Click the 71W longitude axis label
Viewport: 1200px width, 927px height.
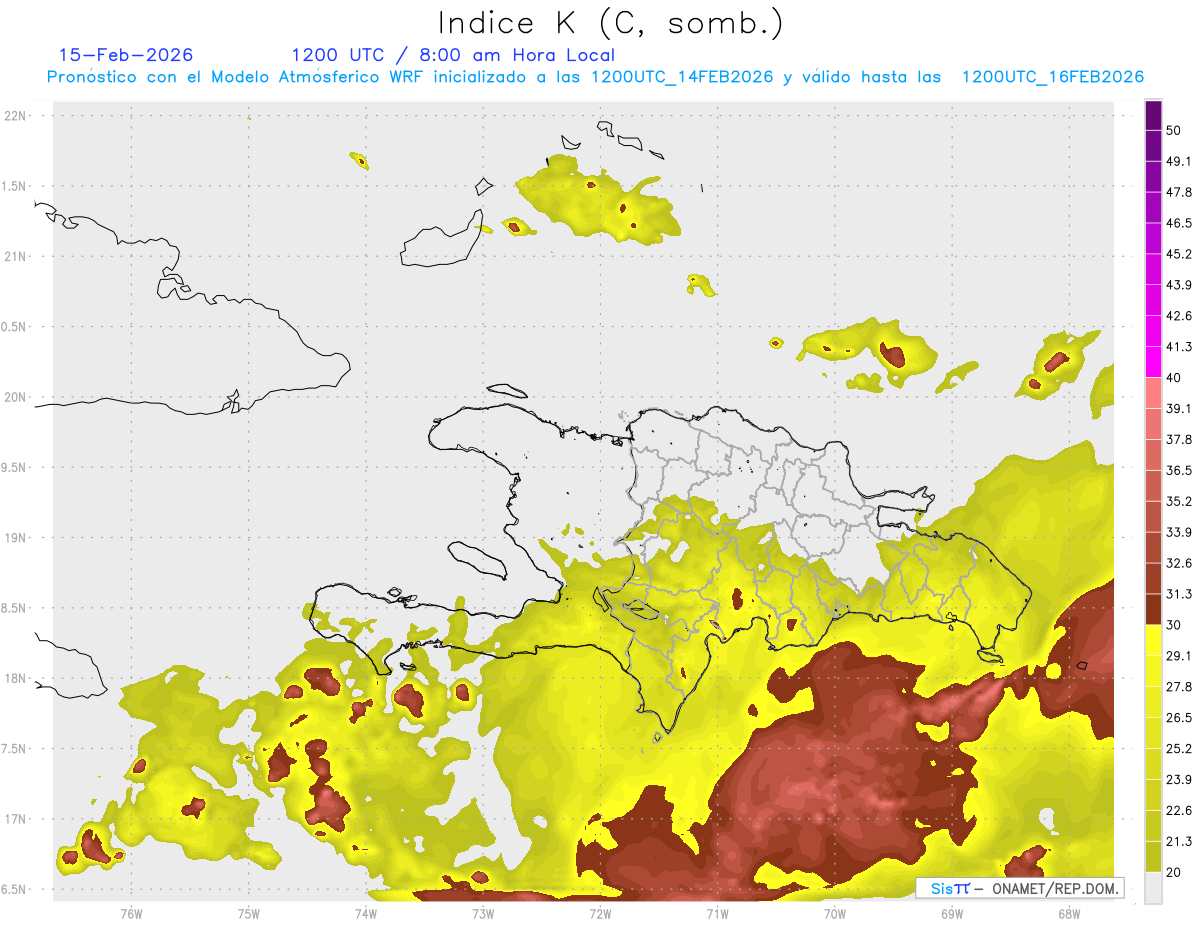click(x=717, y=913)
